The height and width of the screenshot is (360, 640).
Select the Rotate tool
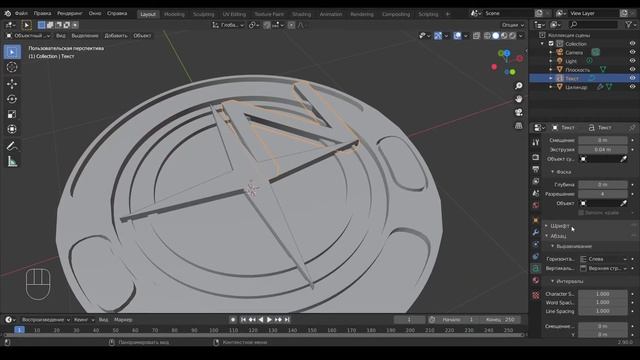pyautogui.click(x=12, y=99)
